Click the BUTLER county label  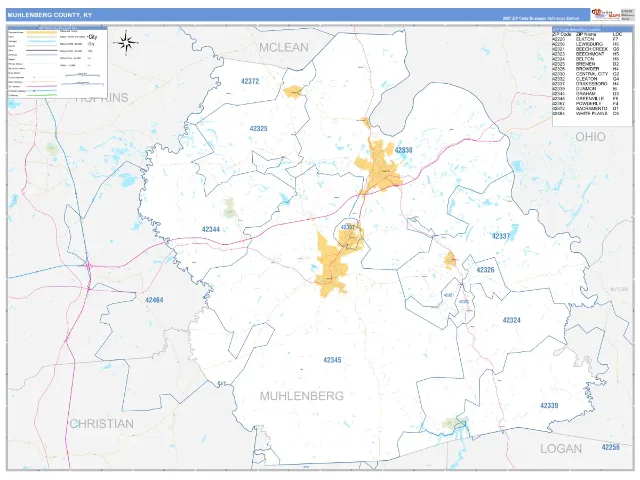pyautogui.click(x=619, y=289)
